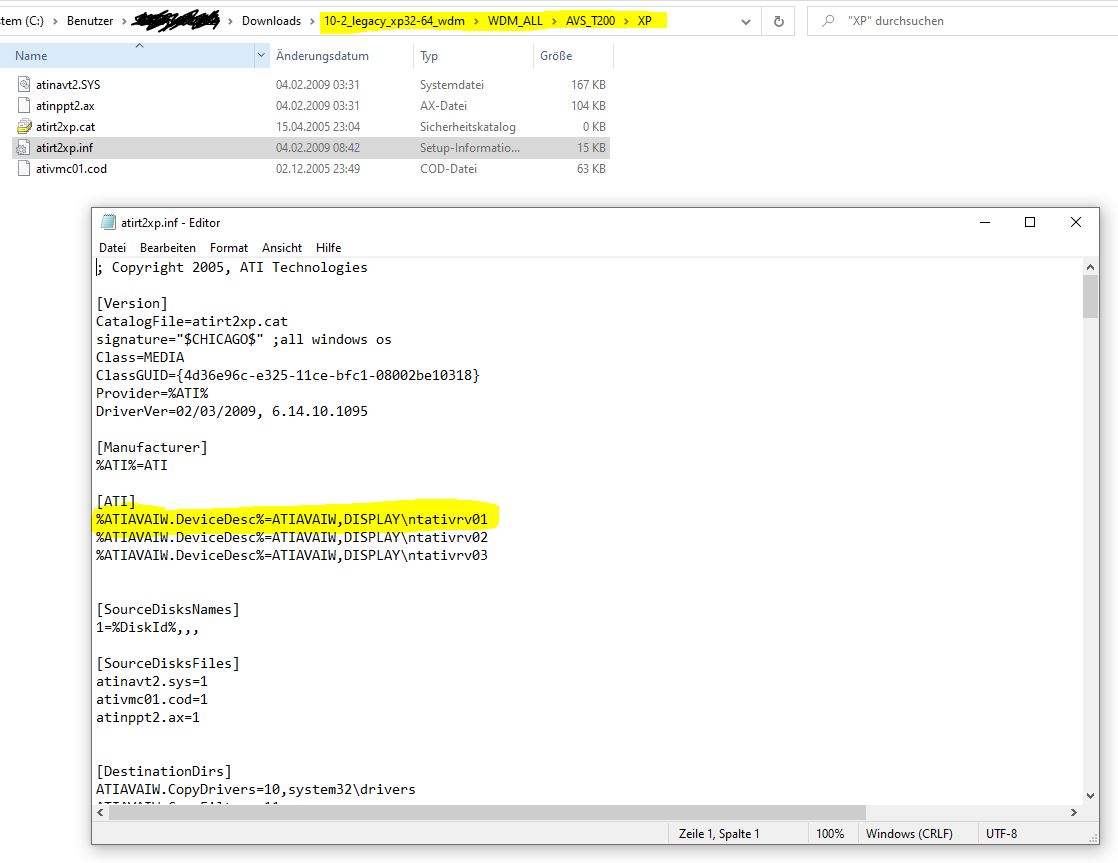
Task: Refresh the Explorer folder view
Action: 779,21
